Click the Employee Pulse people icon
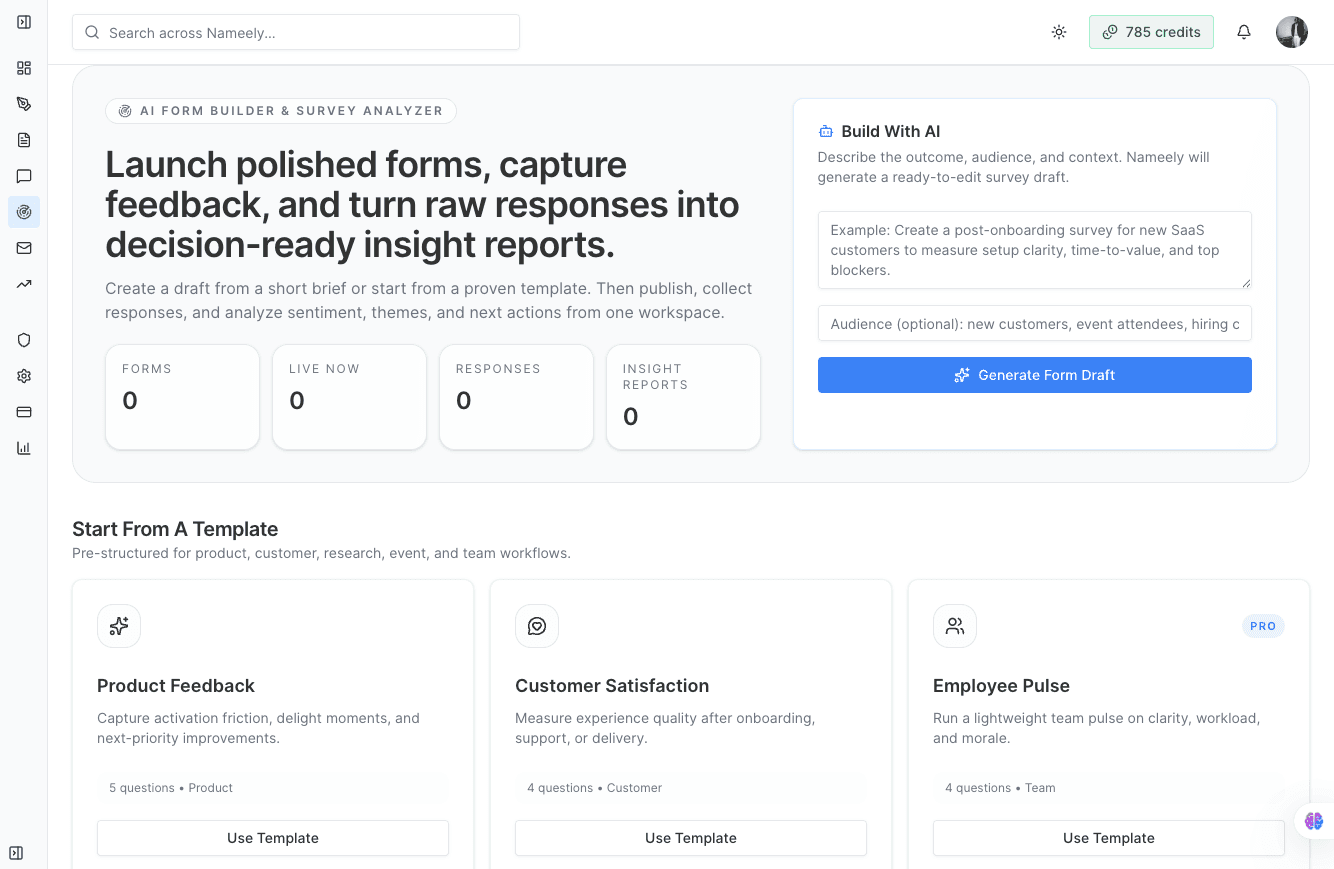The width and height of the screenshot is (1334, 869). pyautogui.click(x=954, y=625)
